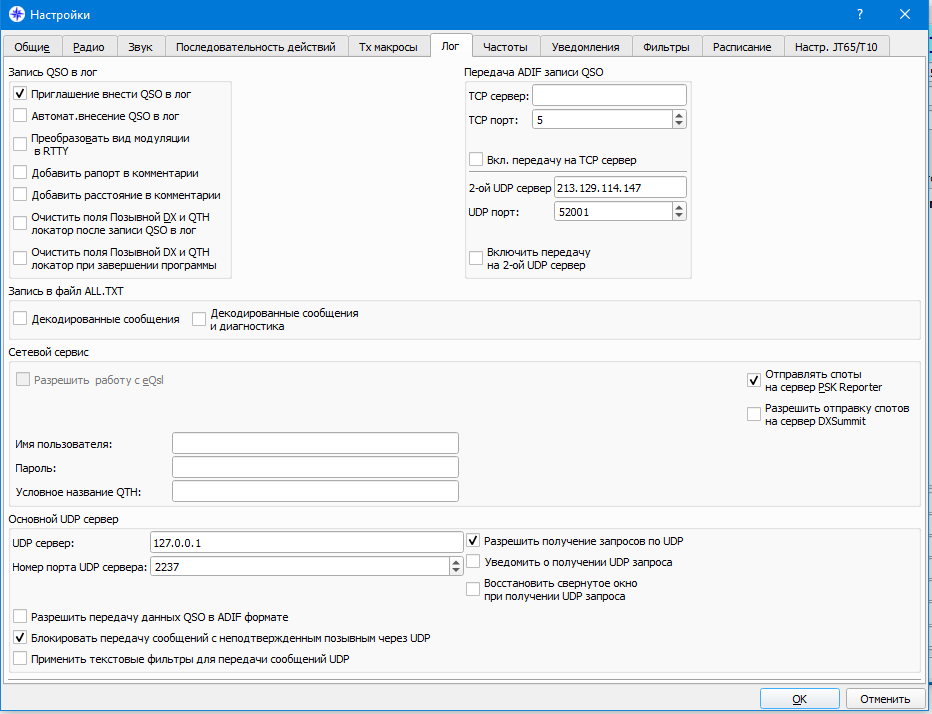
Task: Increase Номер порта UDP сервера 2237 spinner
Action: click(455, 562)
